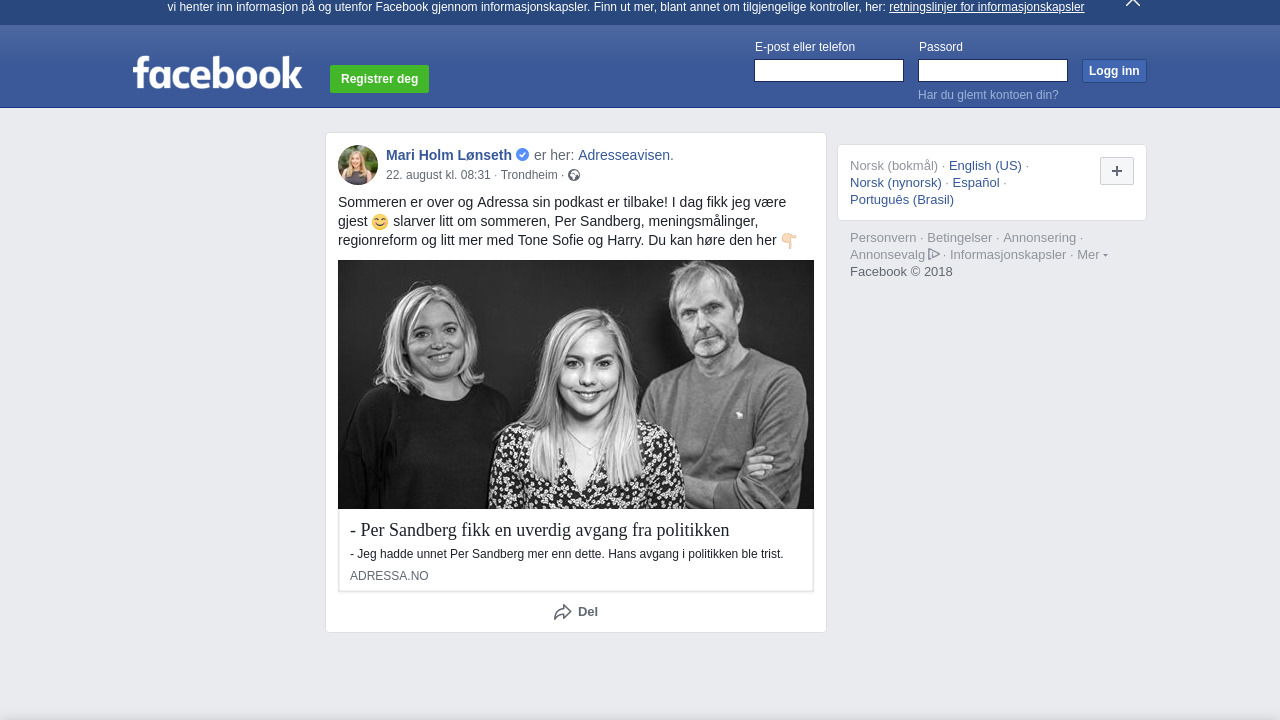The image size is (1280, 720).
Task: Select Norsk (nynorsk) language
Action: 895,183
